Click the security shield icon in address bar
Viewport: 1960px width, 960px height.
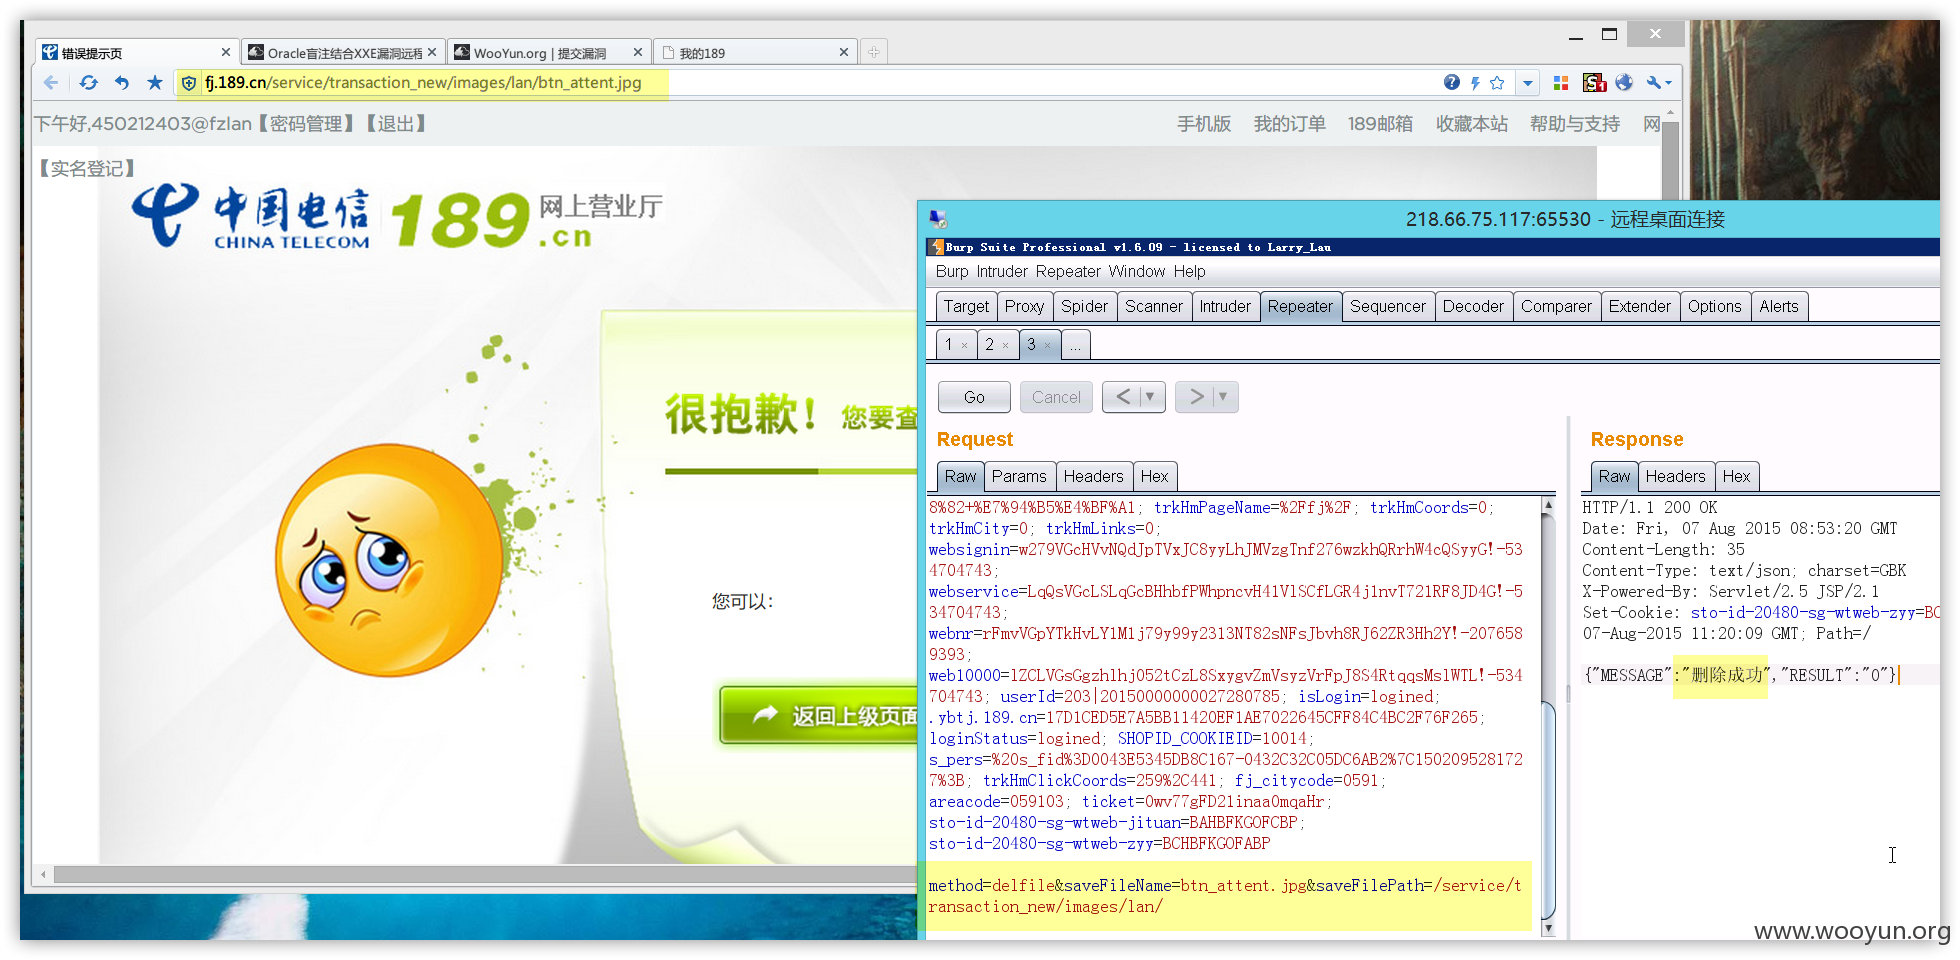[x=189, y=83]
